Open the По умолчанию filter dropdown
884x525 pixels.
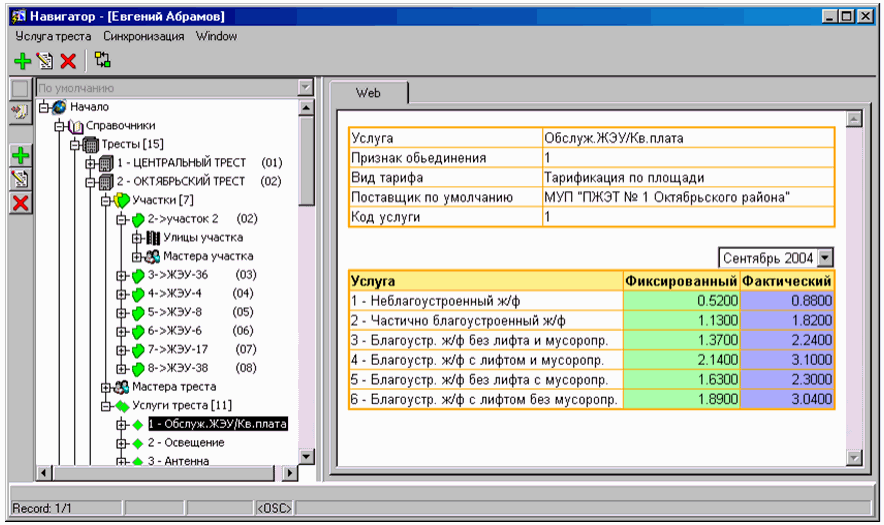tap(305, 88)
